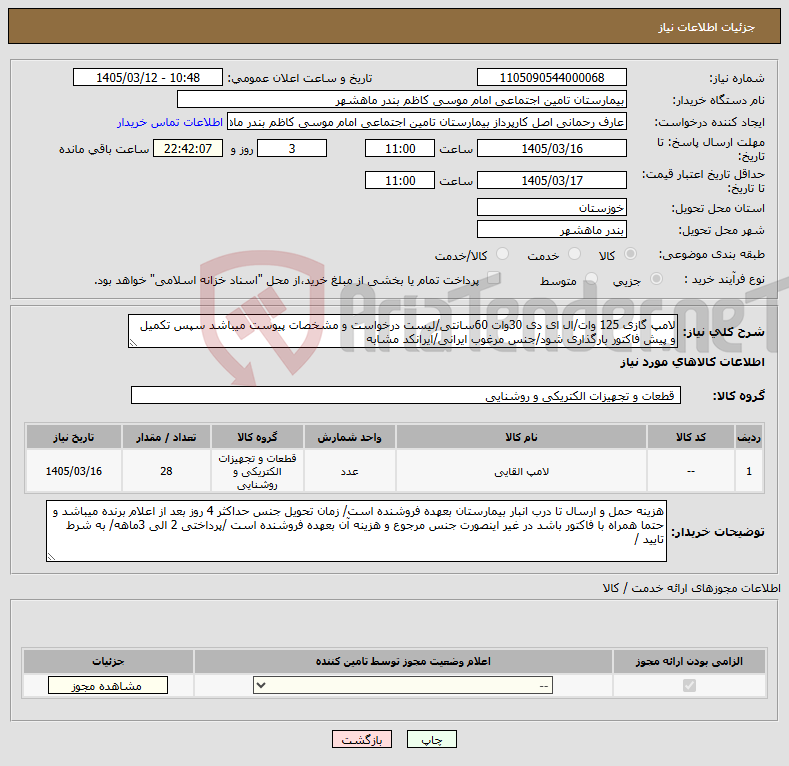Click the remaining time 22:42:07 field
The width and height of the screenshot is (789, 766).
[x=188, y=148]
